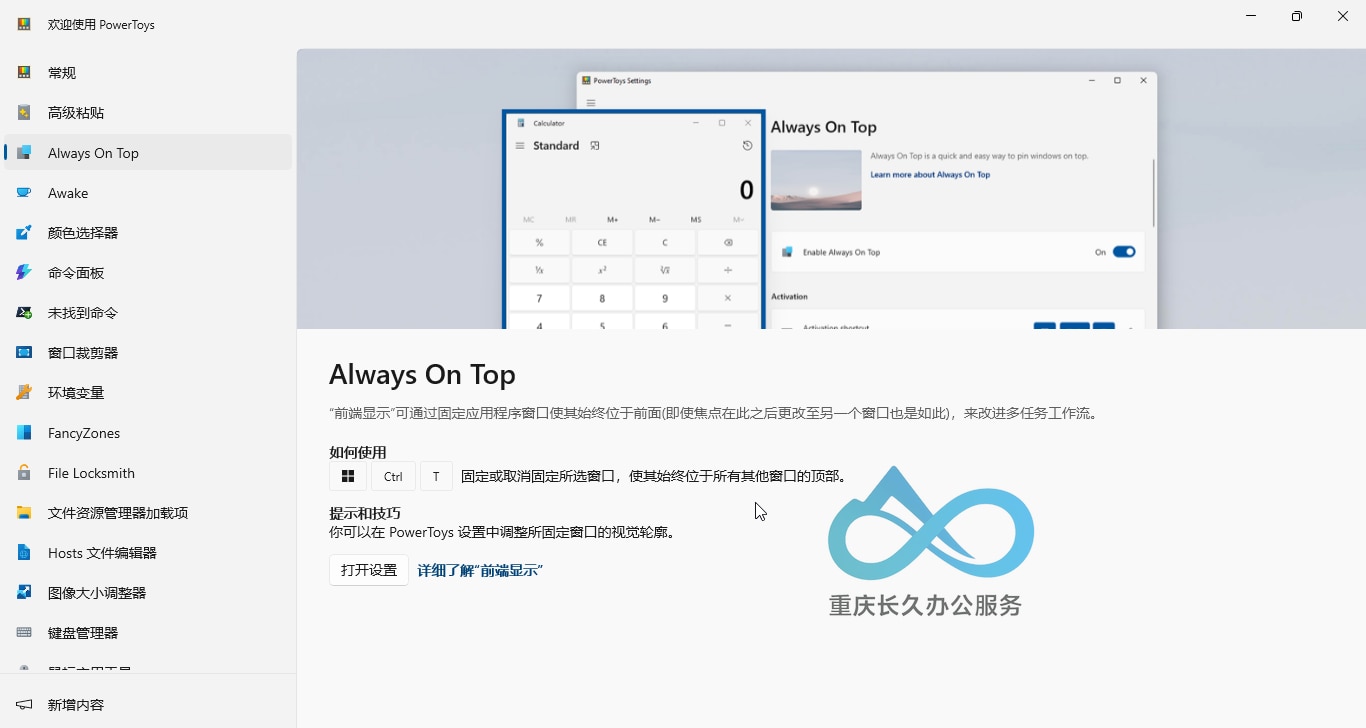The height and width of the screenshot is (728, 1366).
Task: Click the PowerToys logo in title bar
Action: coord(24,24)
